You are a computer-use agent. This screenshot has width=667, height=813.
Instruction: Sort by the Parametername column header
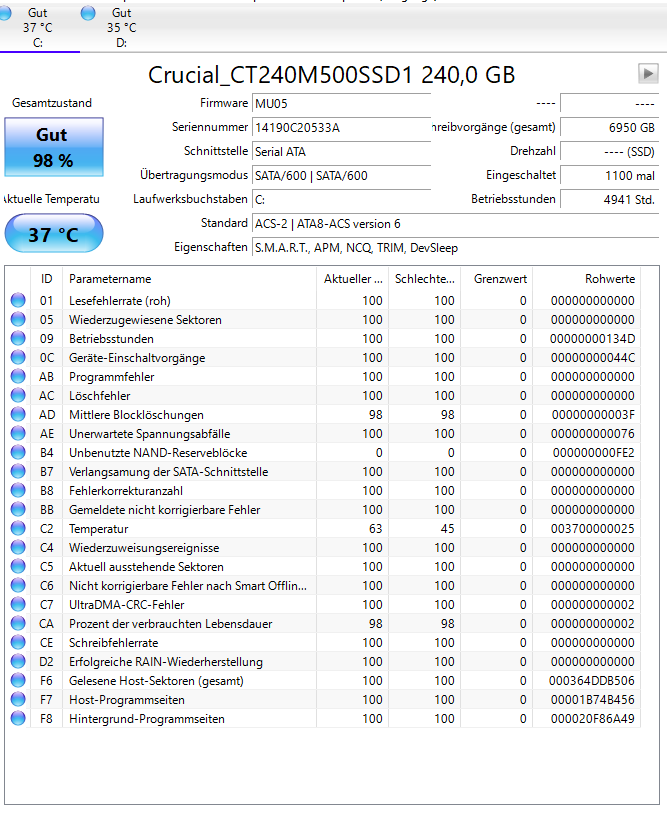point(189,279)
